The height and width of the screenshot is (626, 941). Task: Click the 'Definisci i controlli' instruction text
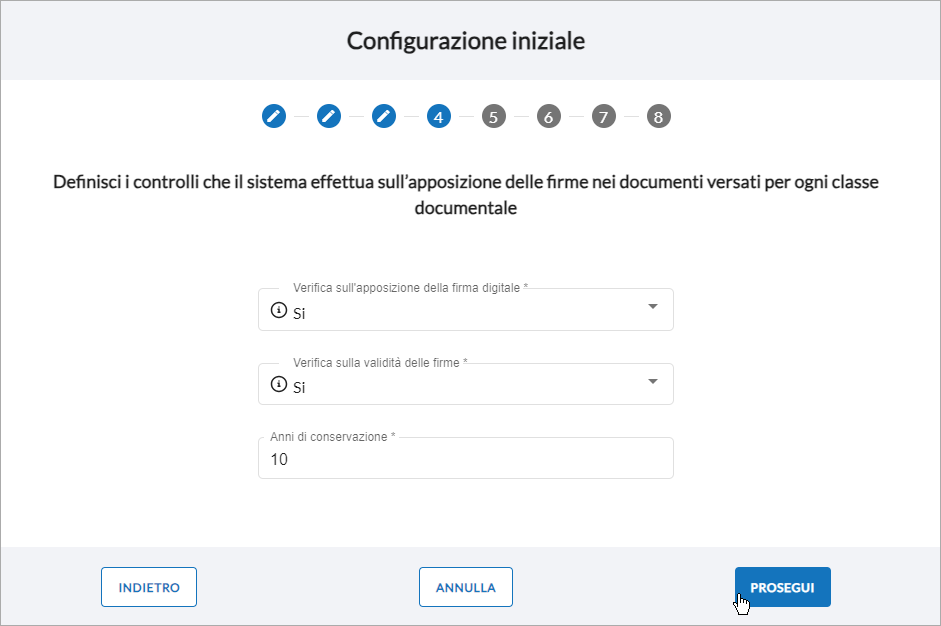466,194
